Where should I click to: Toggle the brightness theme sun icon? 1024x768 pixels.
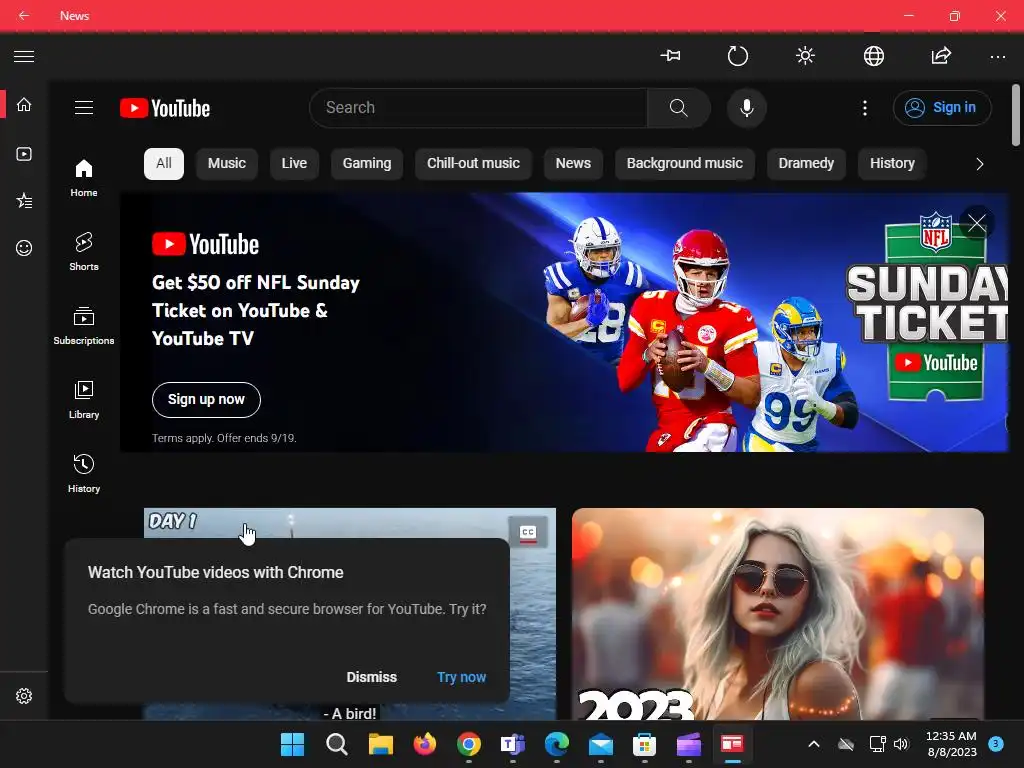point(805,56)
